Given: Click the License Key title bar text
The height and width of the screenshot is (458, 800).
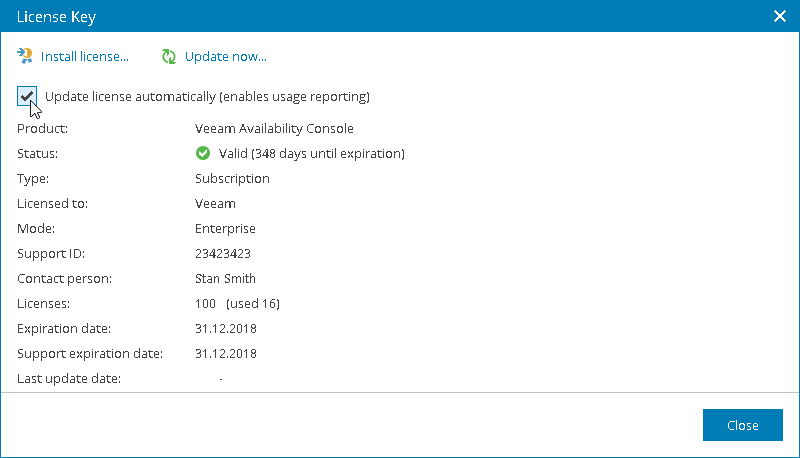Looking at the screenshot, I should (57, 16).
